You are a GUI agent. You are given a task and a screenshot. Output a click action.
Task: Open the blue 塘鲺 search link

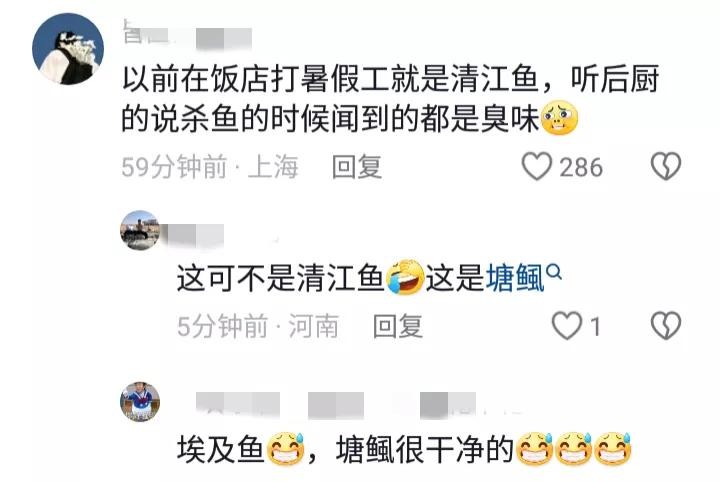pos(516,278)
